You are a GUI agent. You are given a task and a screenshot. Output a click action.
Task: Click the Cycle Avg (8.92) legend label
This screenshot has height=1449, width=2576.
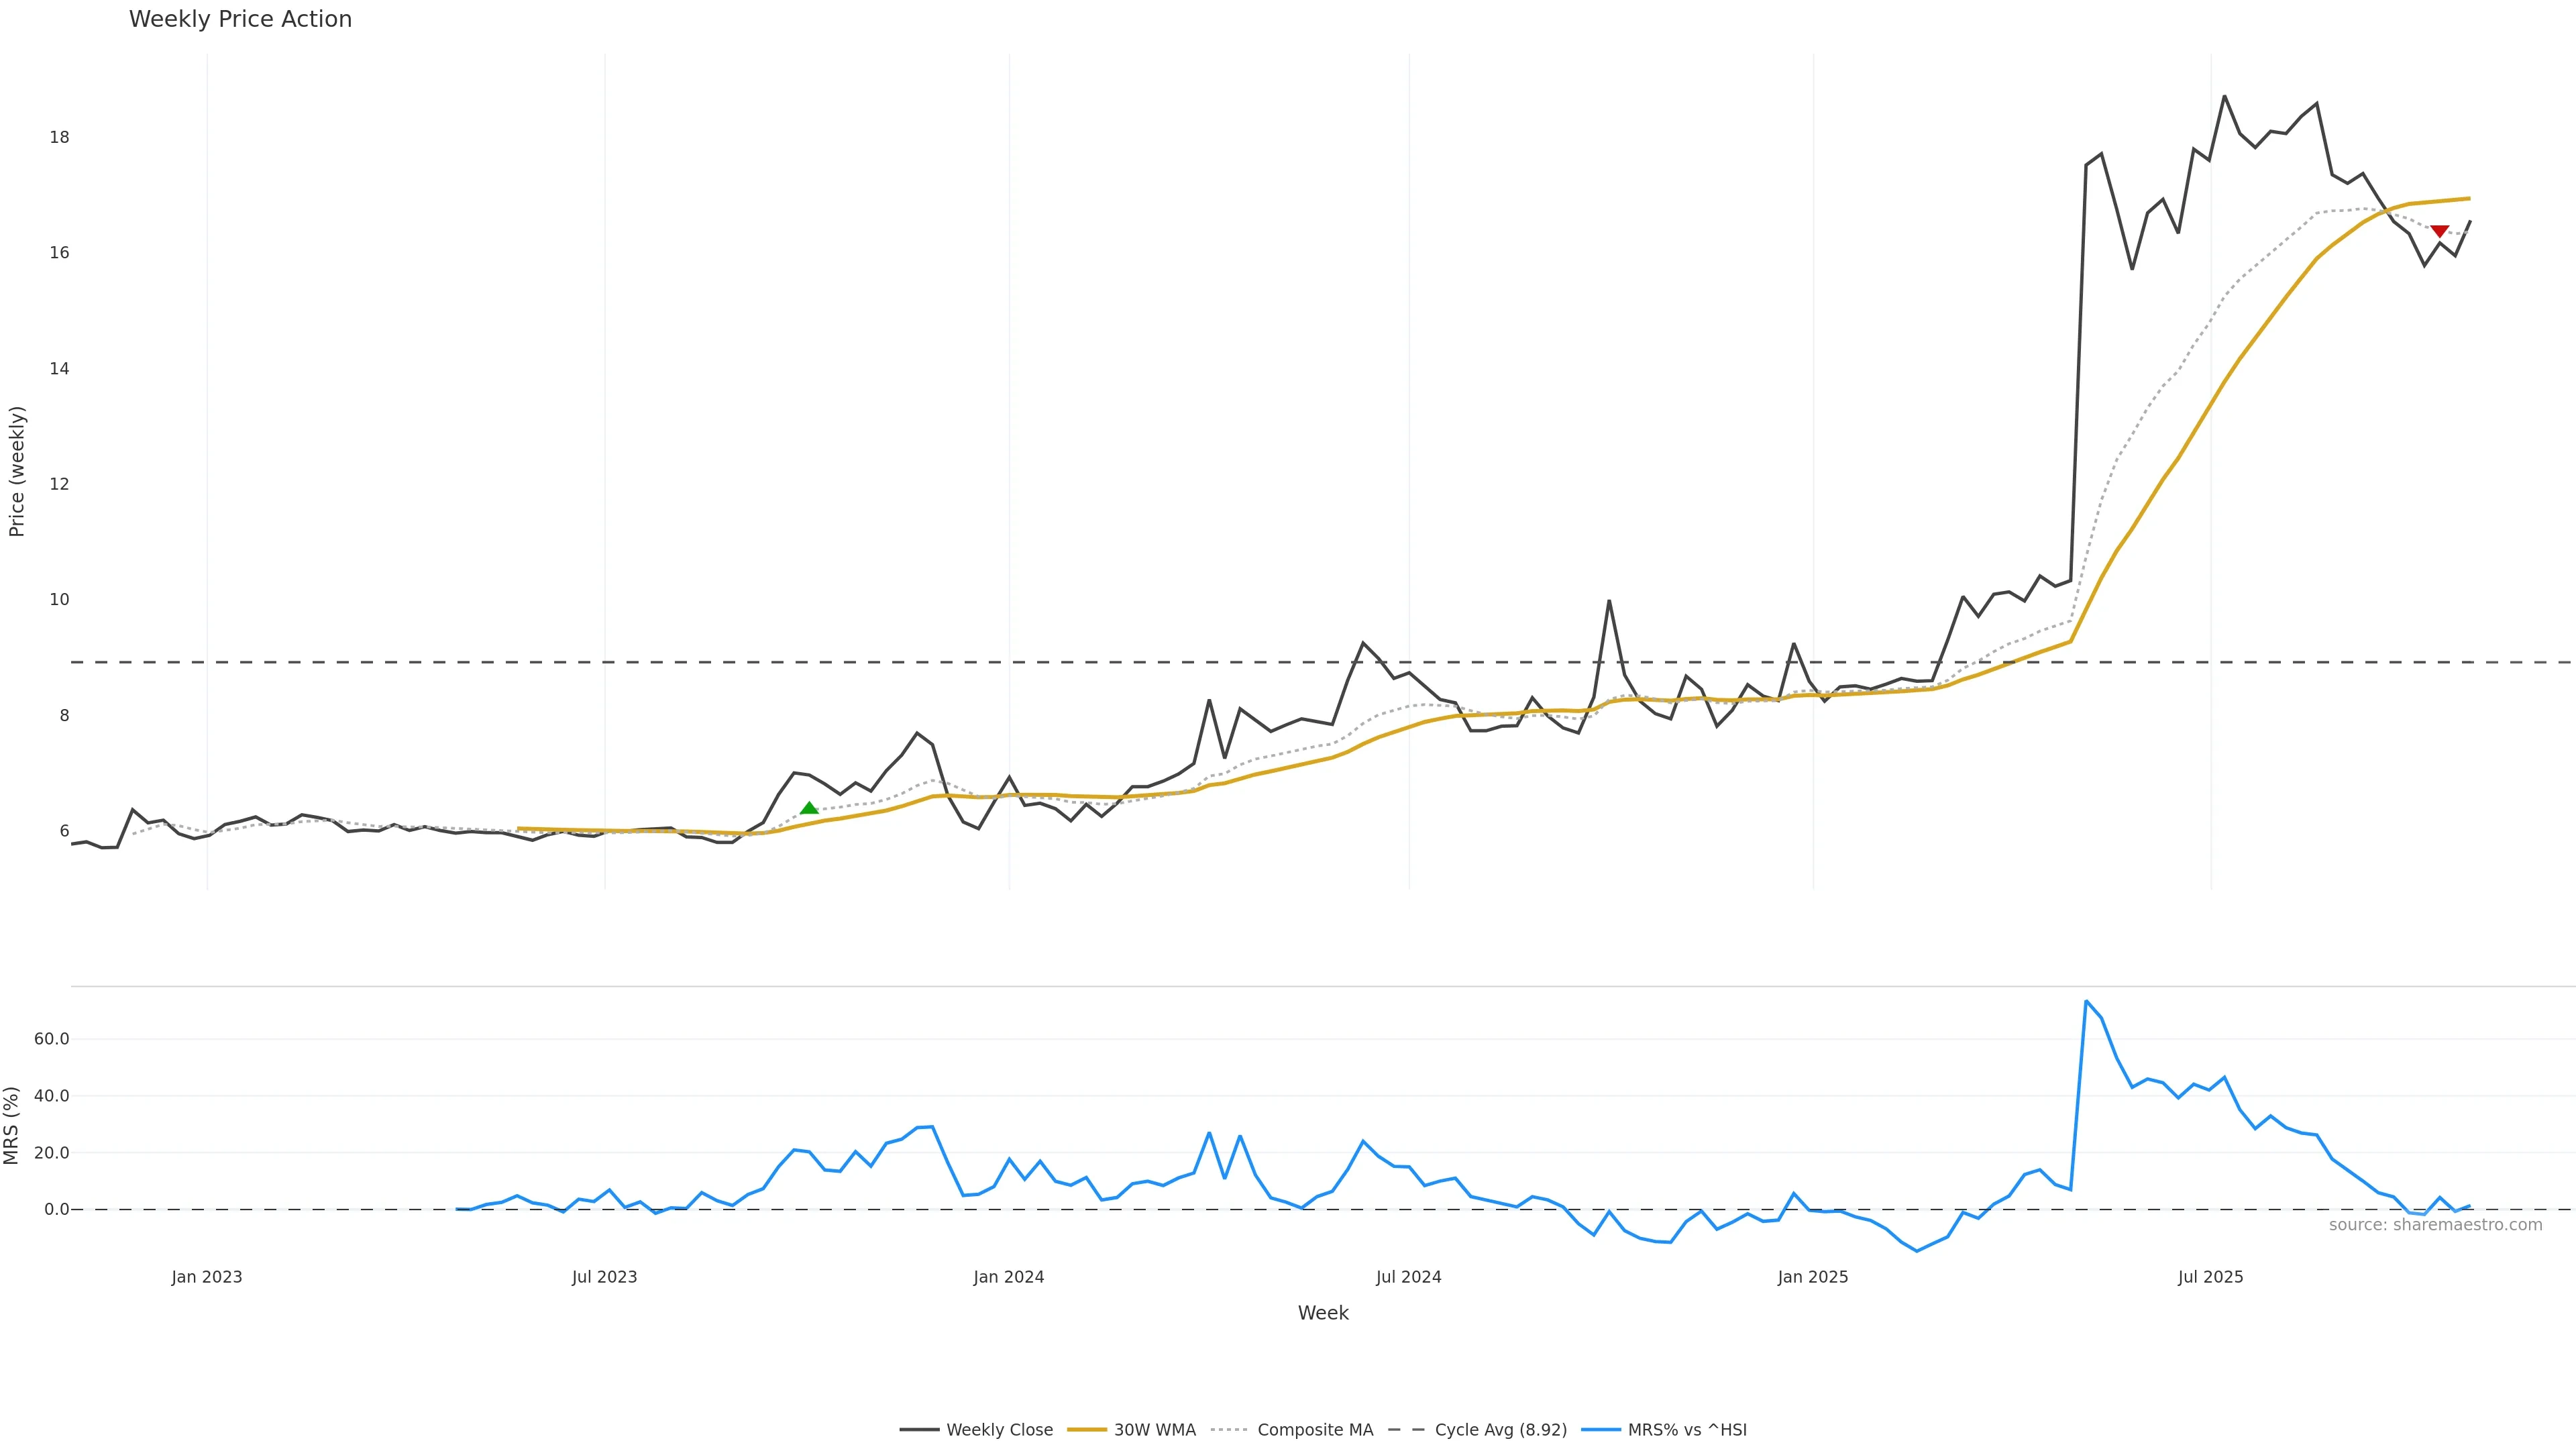1500,1430
